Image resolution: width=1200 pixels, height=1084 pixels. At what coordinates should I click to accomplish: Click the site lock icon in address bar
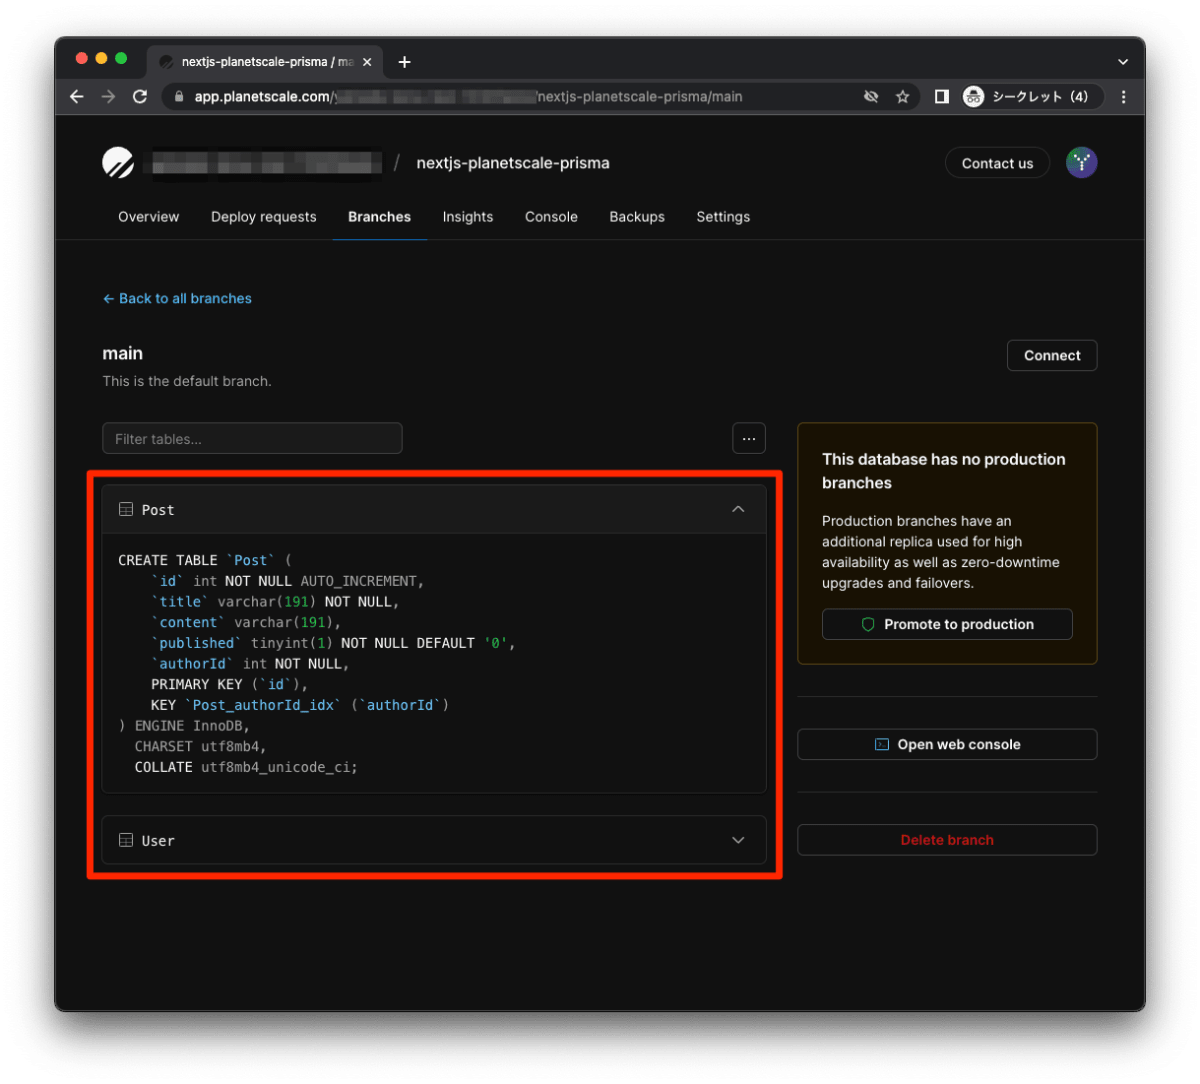[179, 96]
